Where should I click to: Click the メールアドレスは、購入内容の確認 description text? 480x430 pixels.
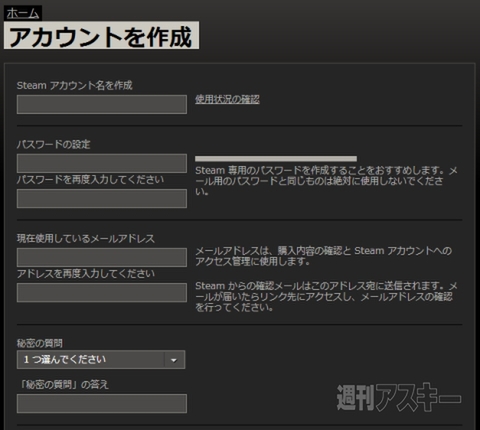pyautogui.click(x=324, y=256)
